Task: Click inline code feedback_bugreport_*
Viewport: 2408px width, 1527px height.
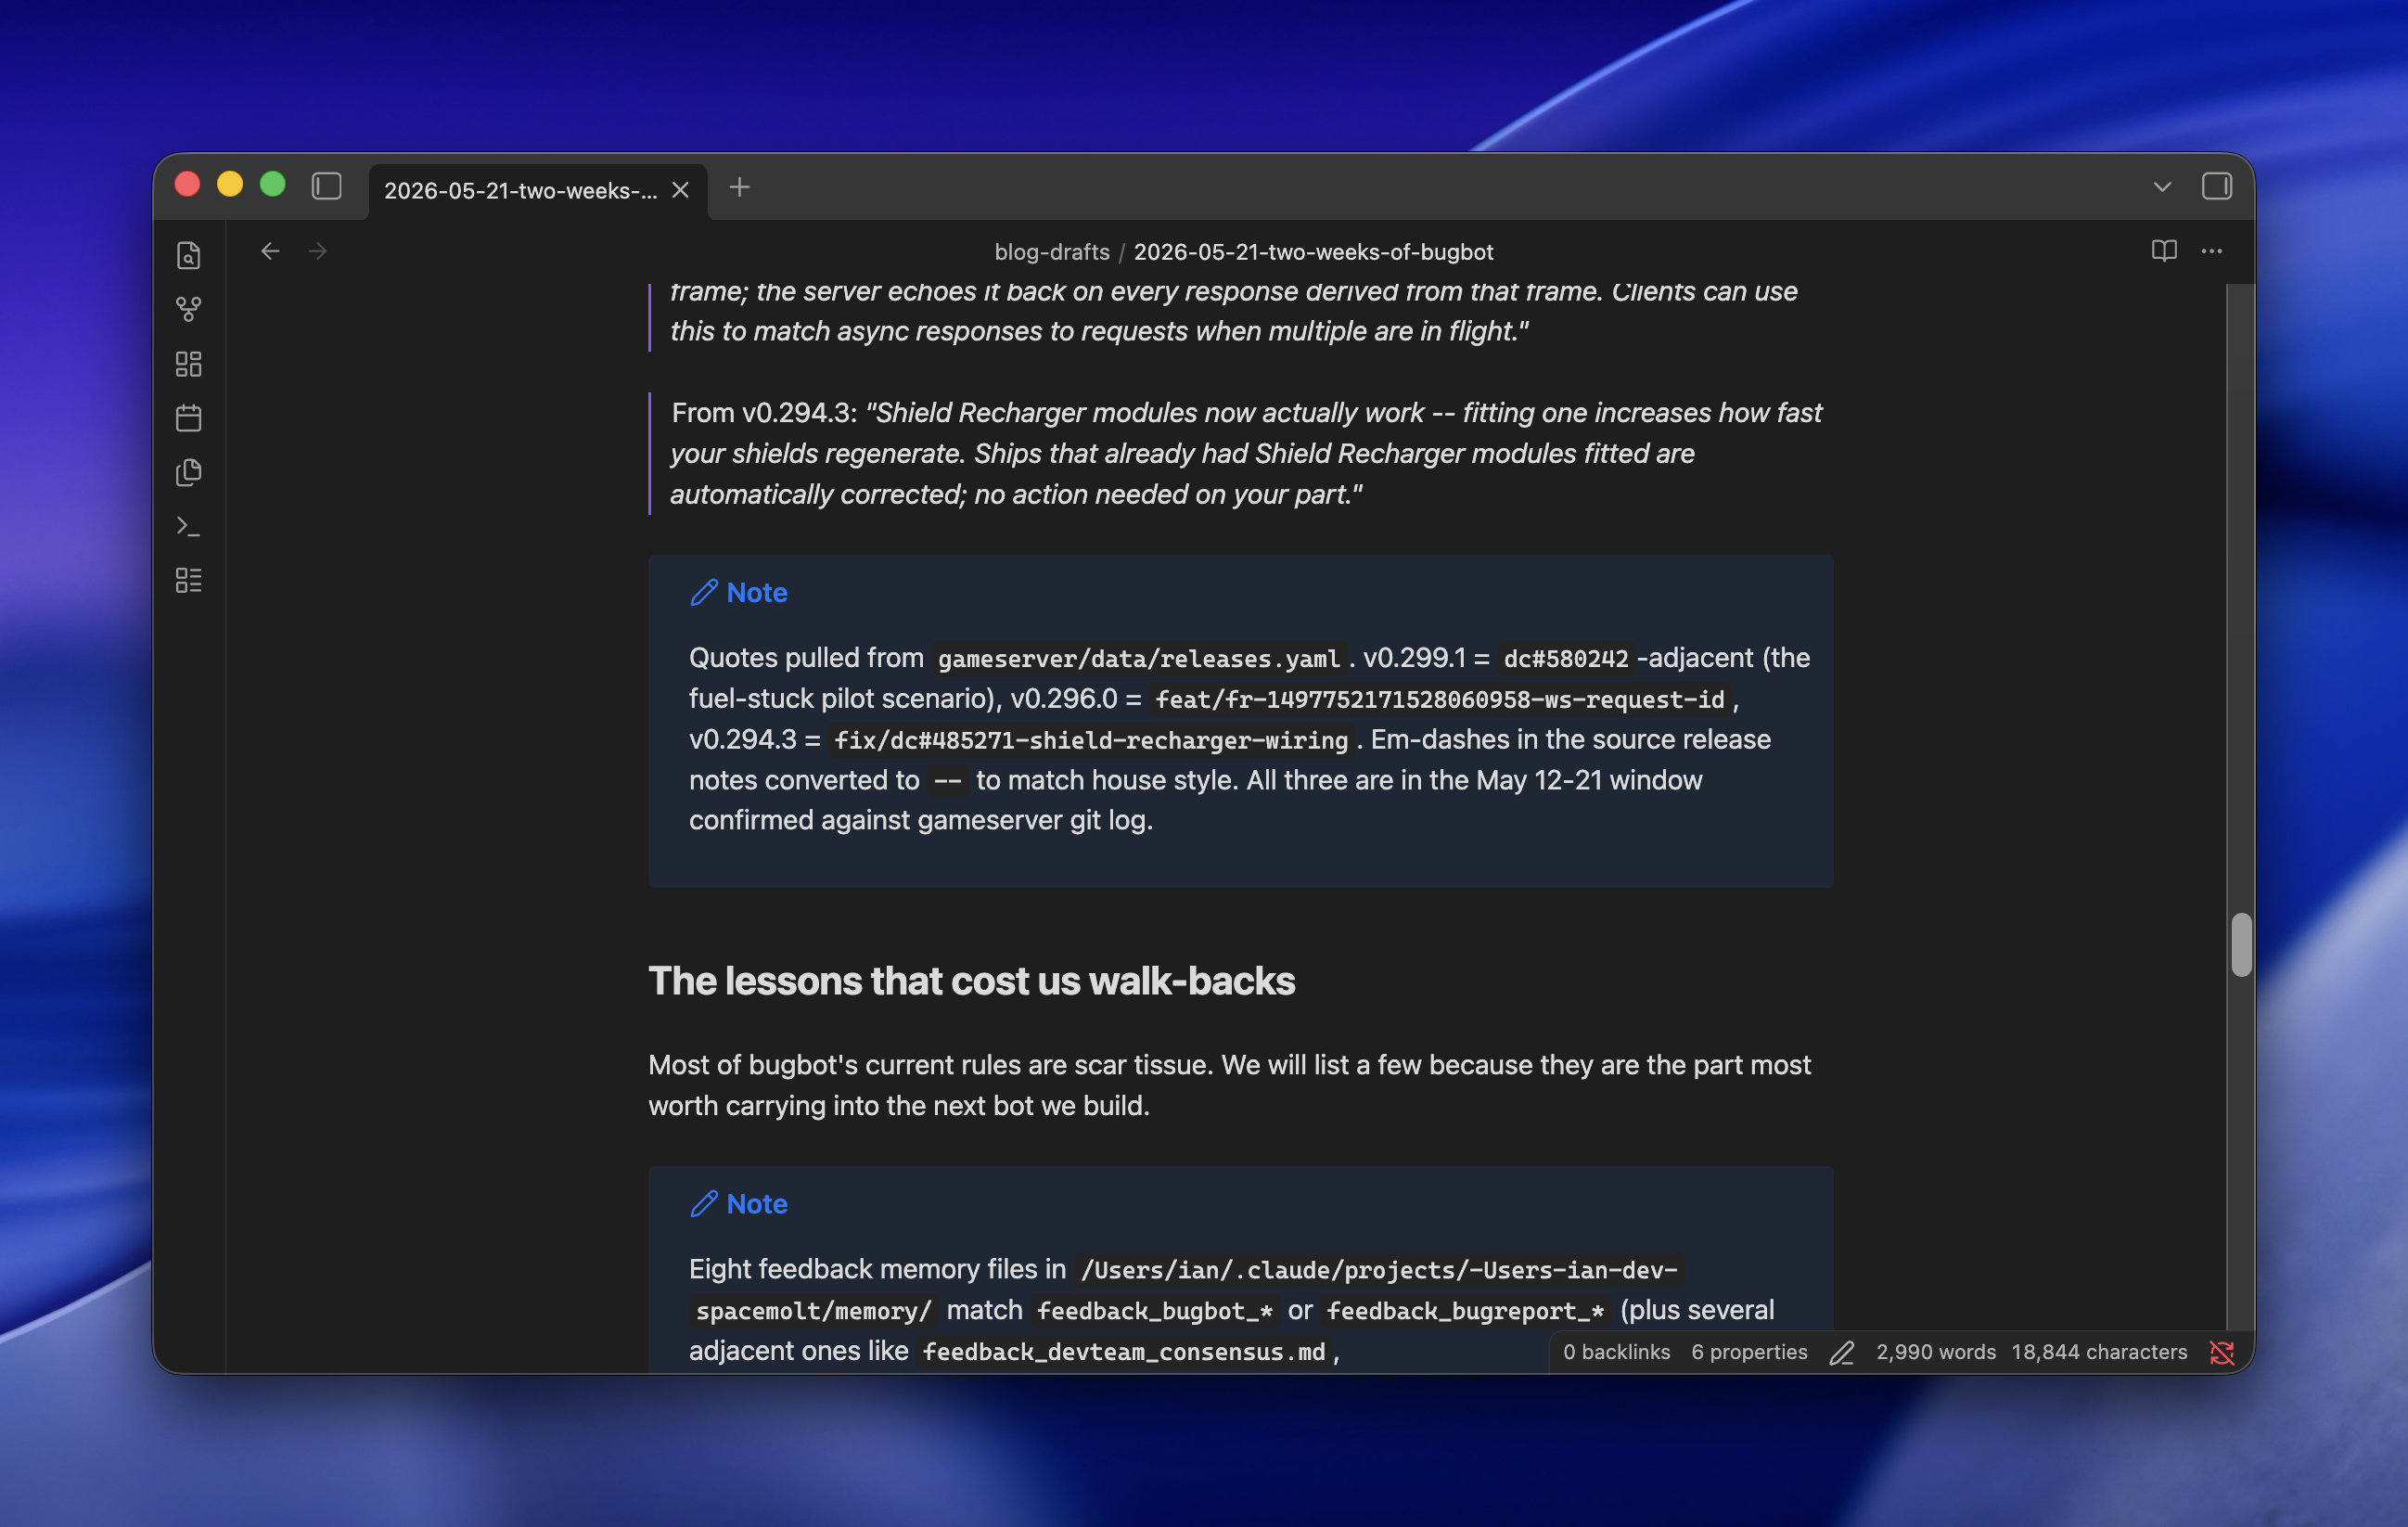Action: 1464,1311
